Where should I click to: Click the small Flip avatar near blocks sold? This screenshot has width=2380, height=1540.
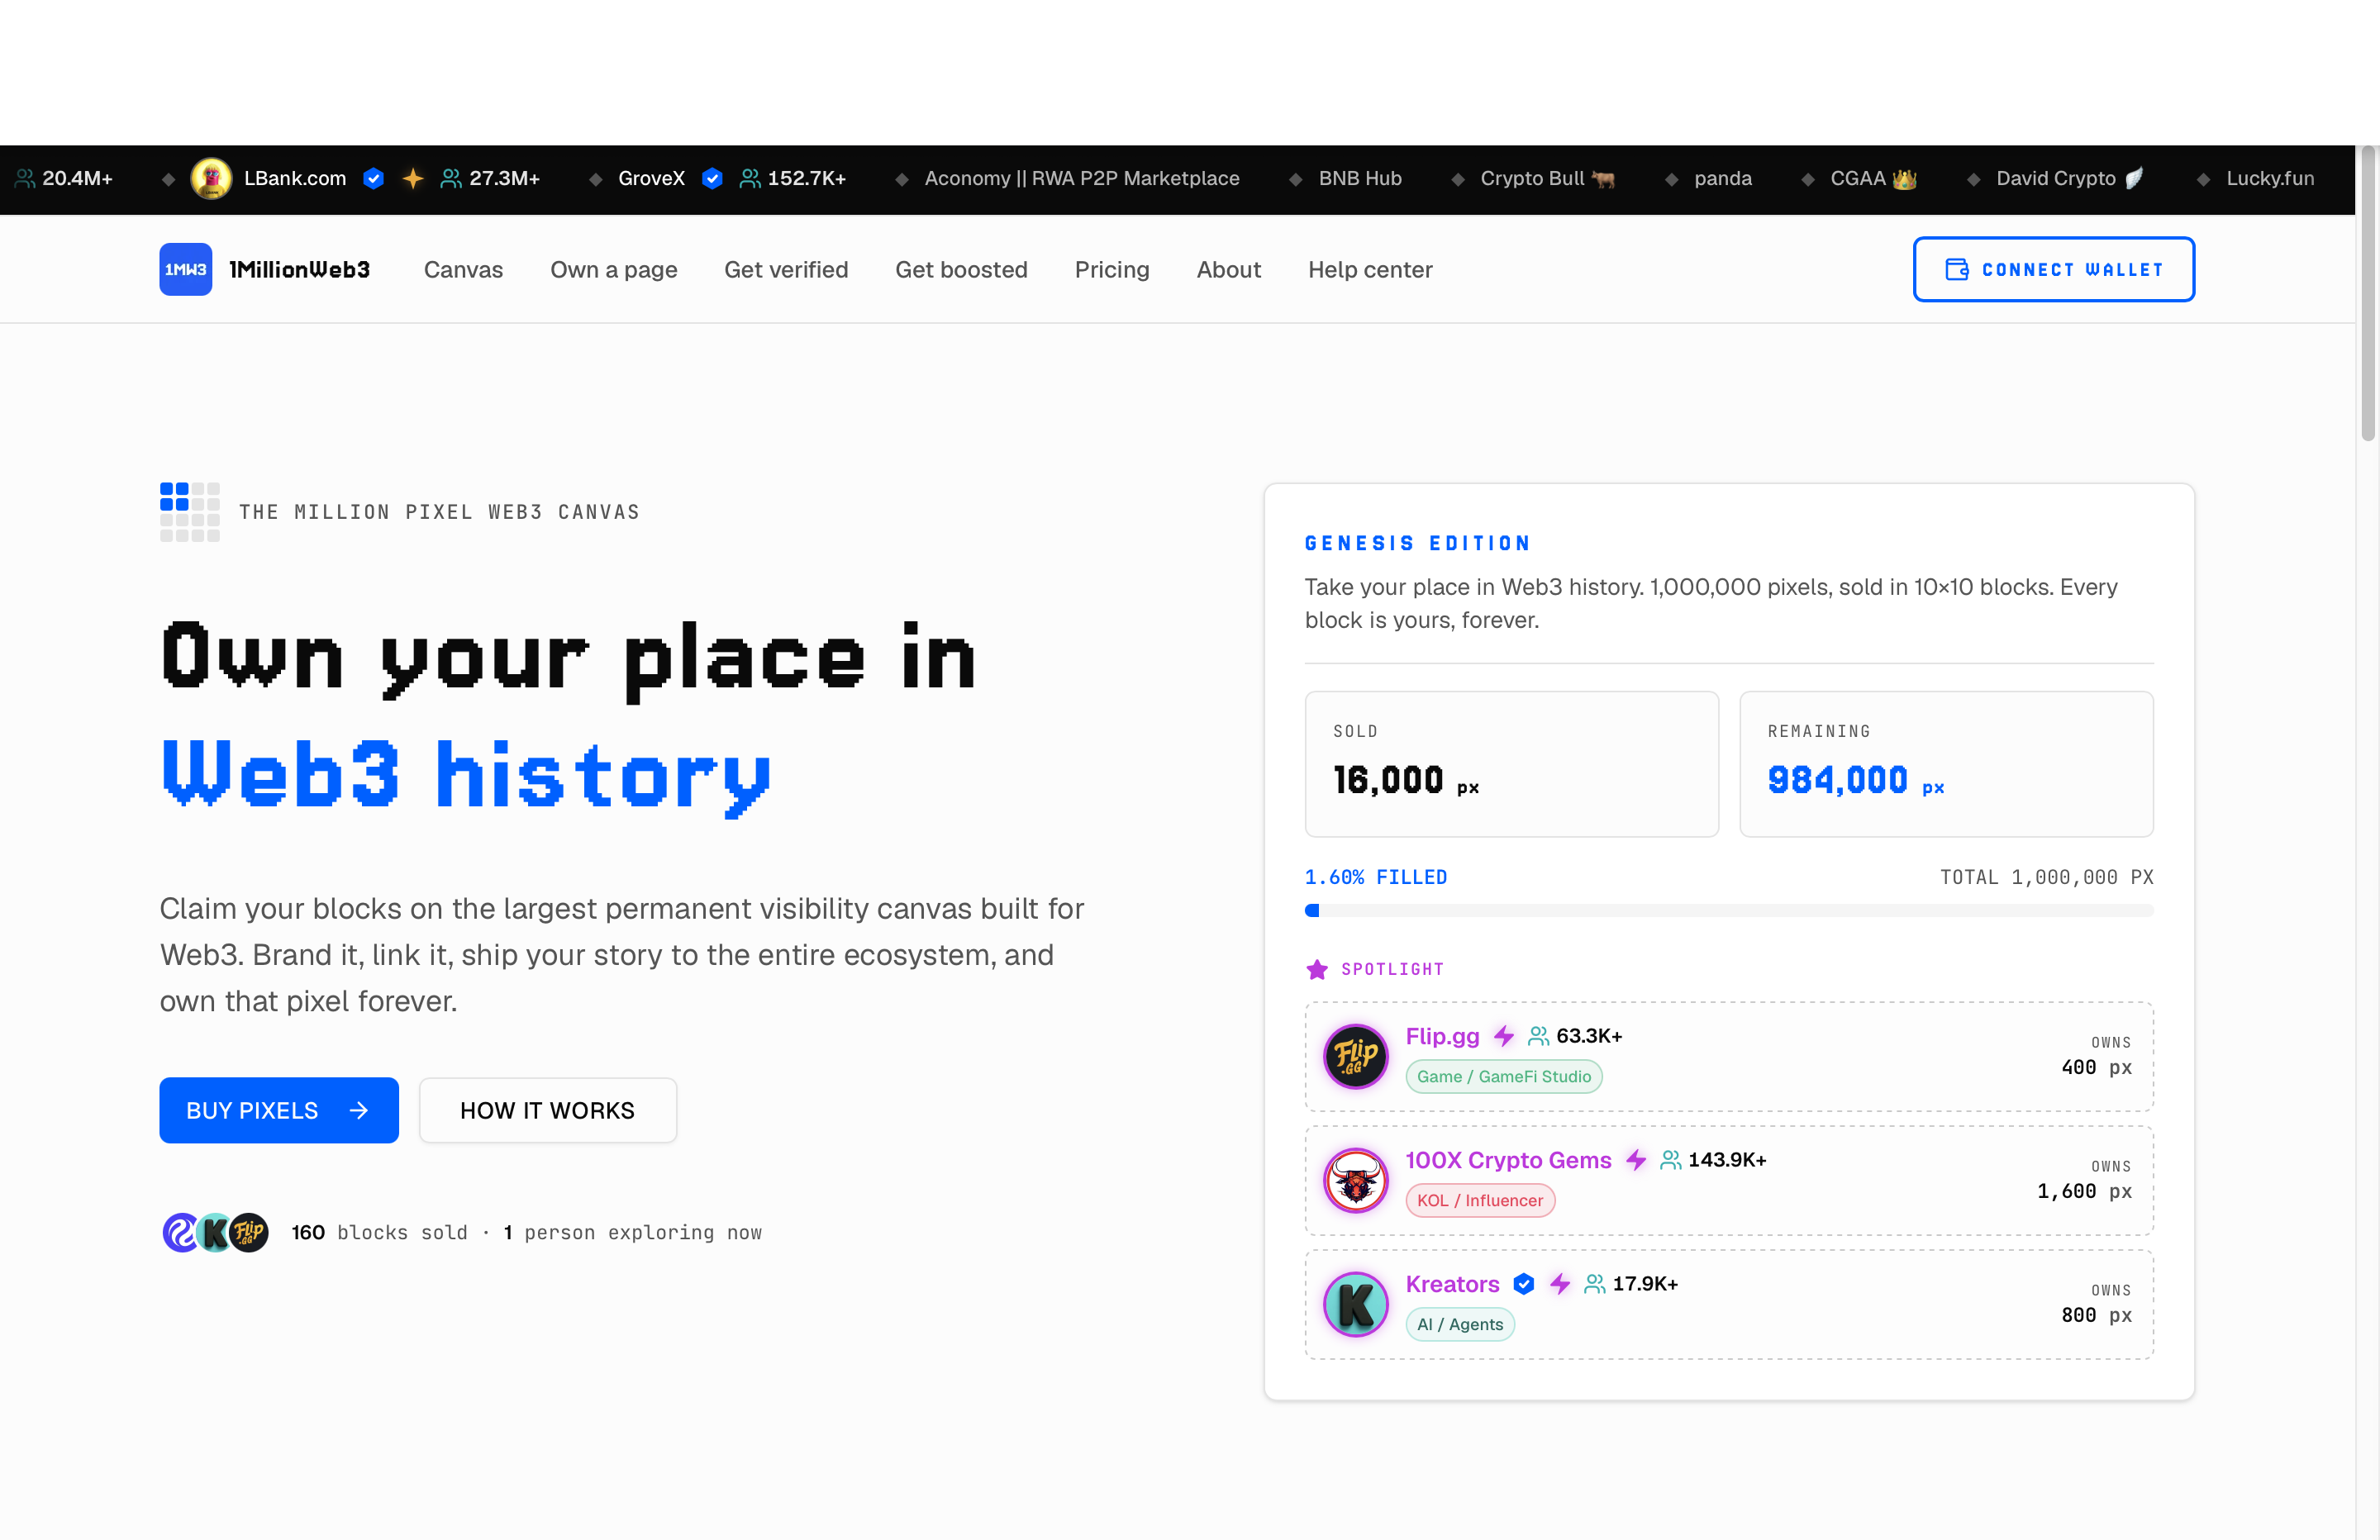coord(249,1232)
